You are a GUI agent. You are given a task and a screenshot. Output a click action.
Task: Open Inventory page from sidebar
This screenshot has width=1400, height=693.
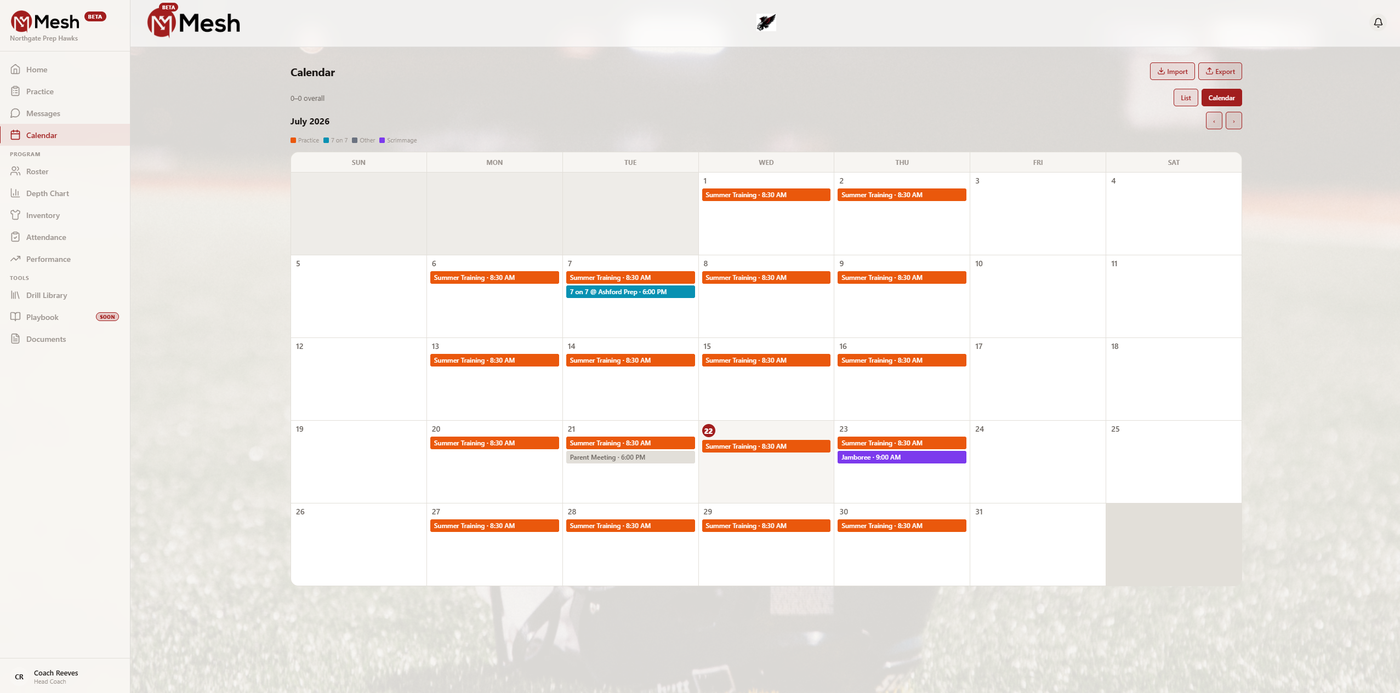[x=65, y=215]
